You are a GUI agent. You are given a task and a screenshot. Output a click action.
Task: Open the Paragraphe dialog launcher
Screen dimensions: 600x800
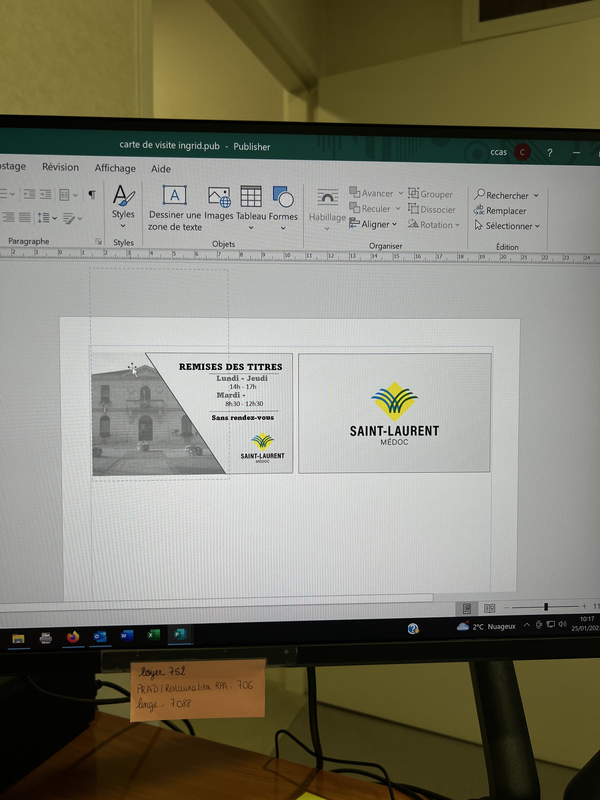click(x=98, y=241)
